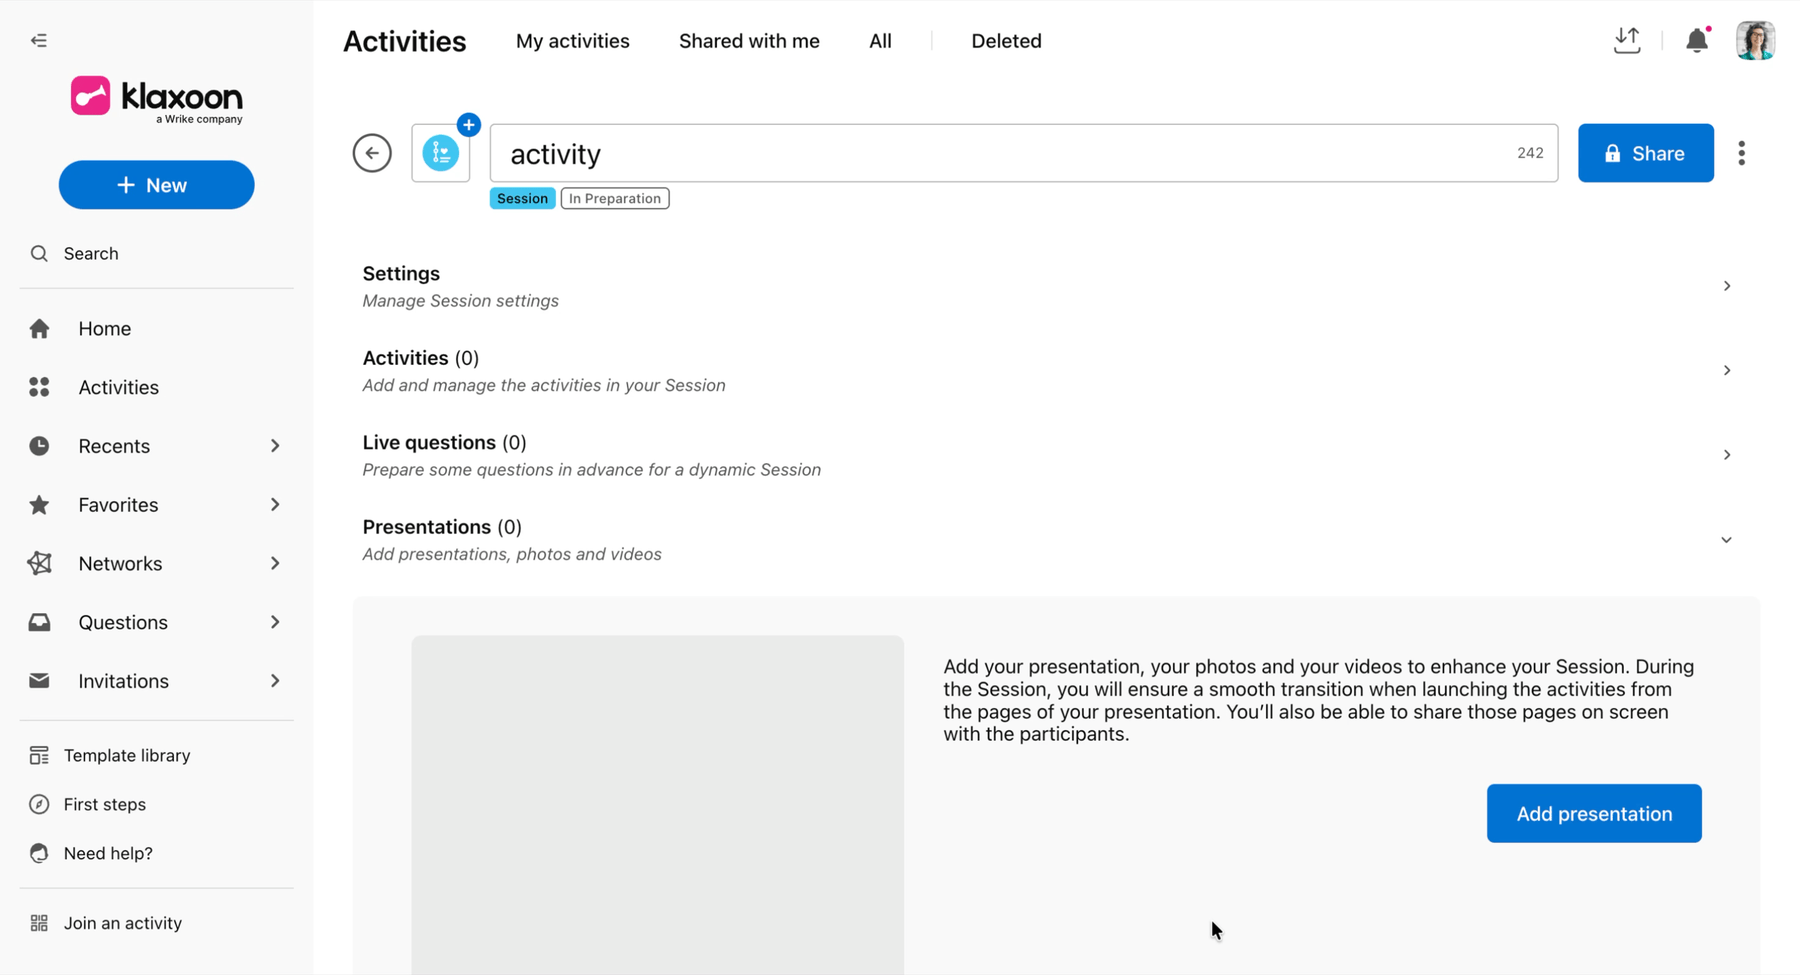The height and width of the screenshot is (975, 1800).
Task: Expand the Settings section chevron
Action: pyautogui.click(x=1727, y=286)
